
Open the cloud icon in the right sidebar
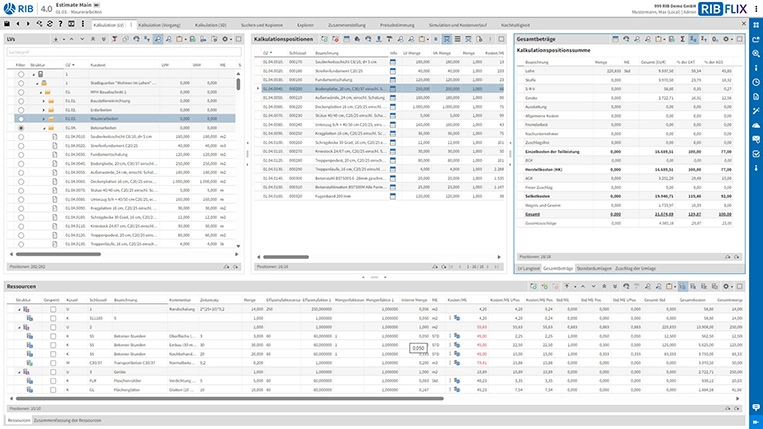[x=756, y=125]
